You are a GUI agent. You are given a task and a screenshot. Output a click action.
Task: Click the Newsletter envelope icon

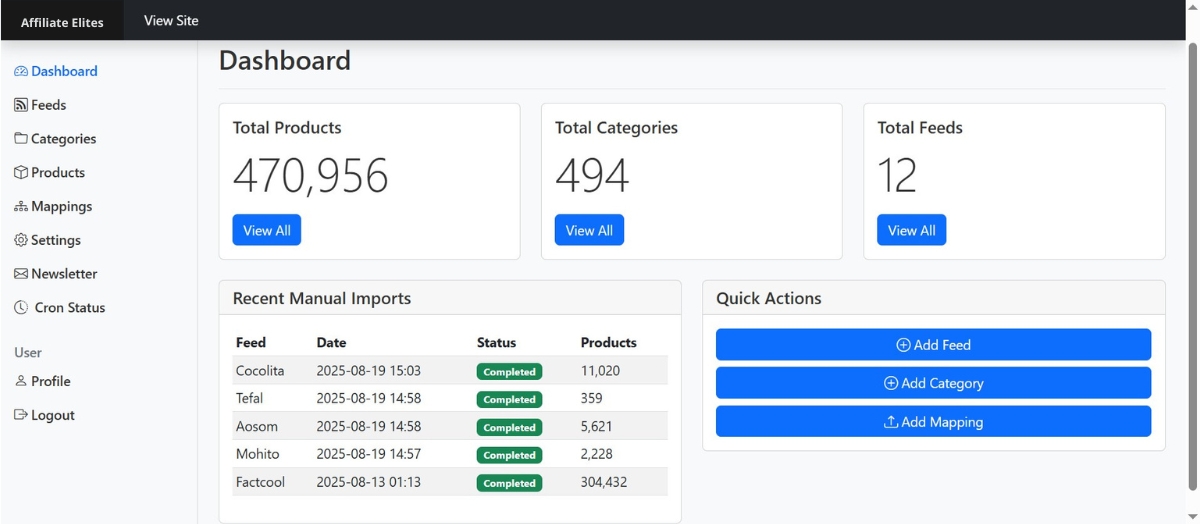click(x=21, y=274)
